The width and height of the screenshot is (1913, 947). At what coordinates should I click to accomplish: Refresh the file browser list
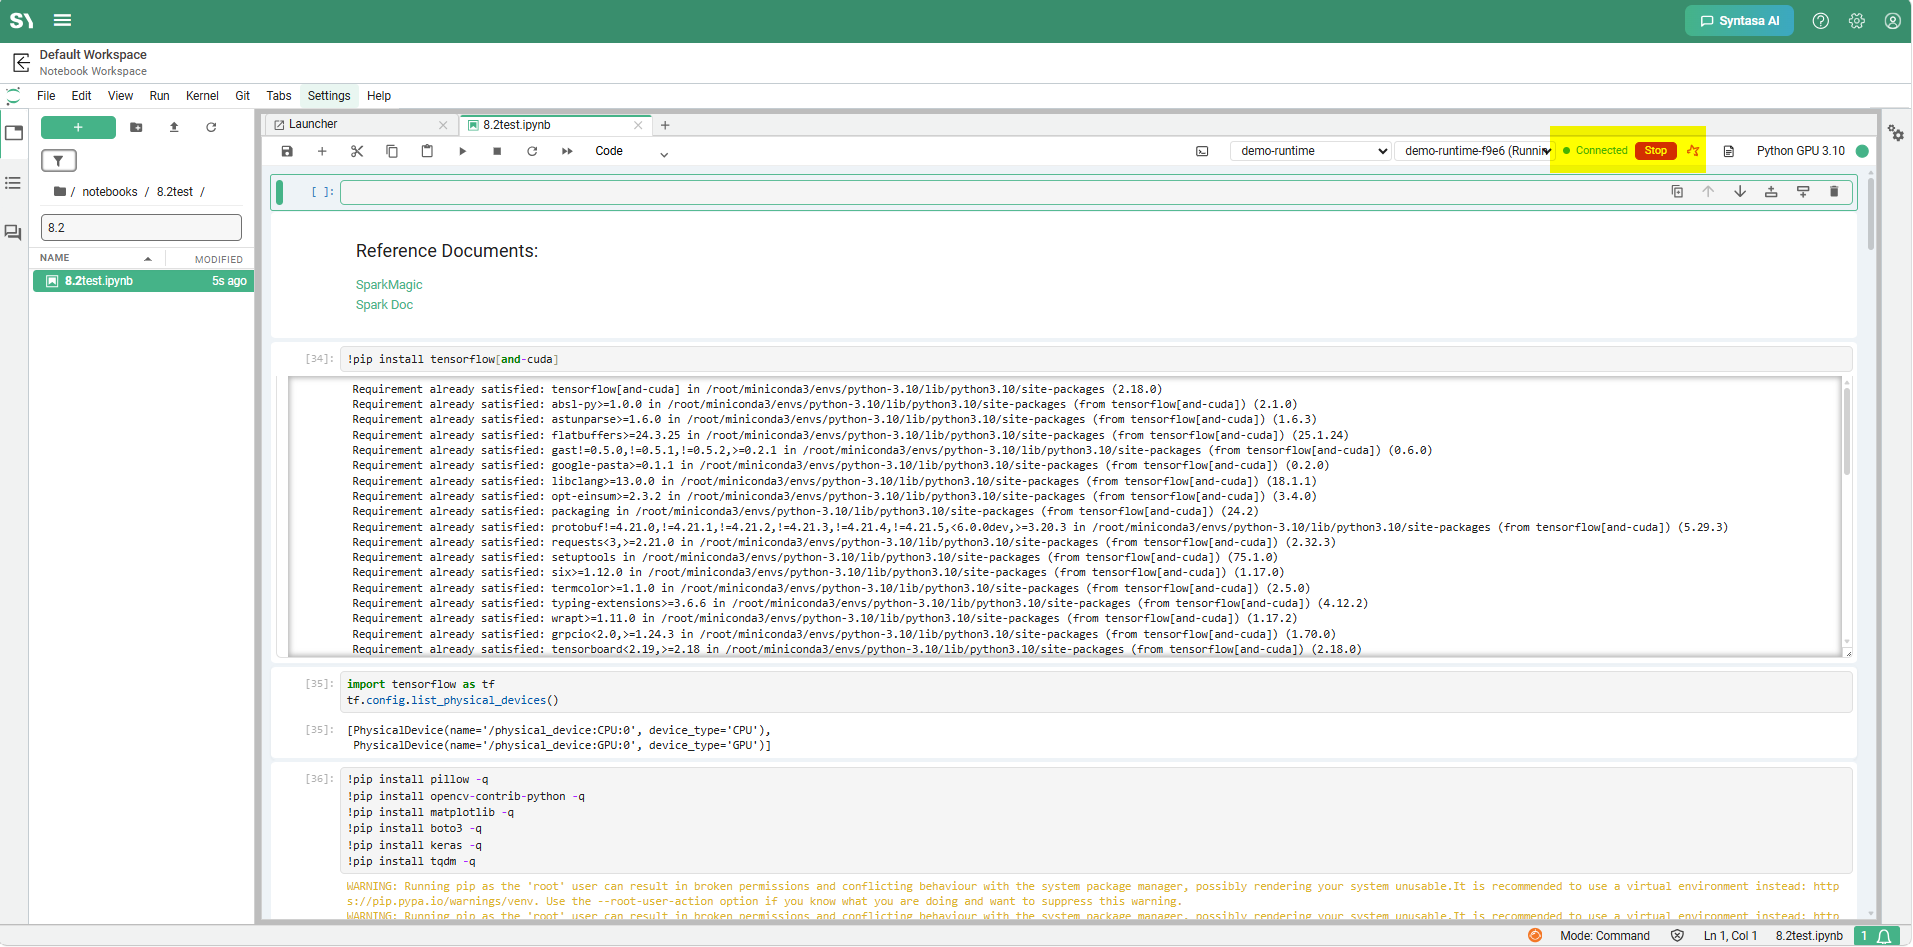211,127
